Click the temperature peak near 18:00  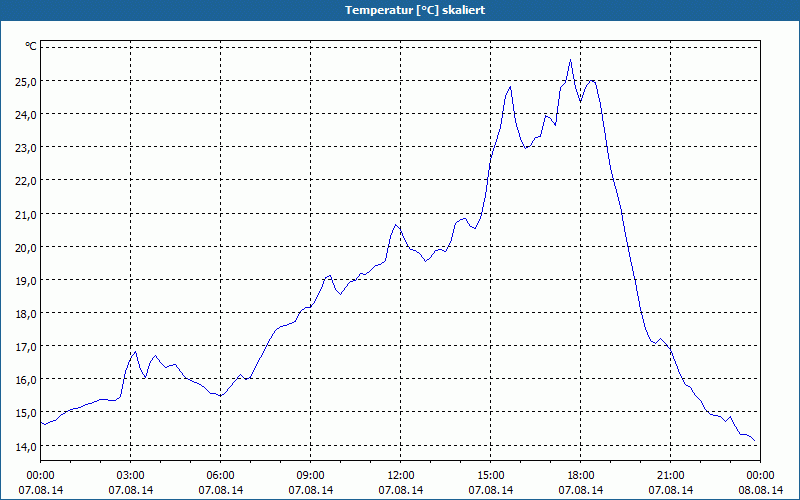pyautogui.click(x=570, y=60)
